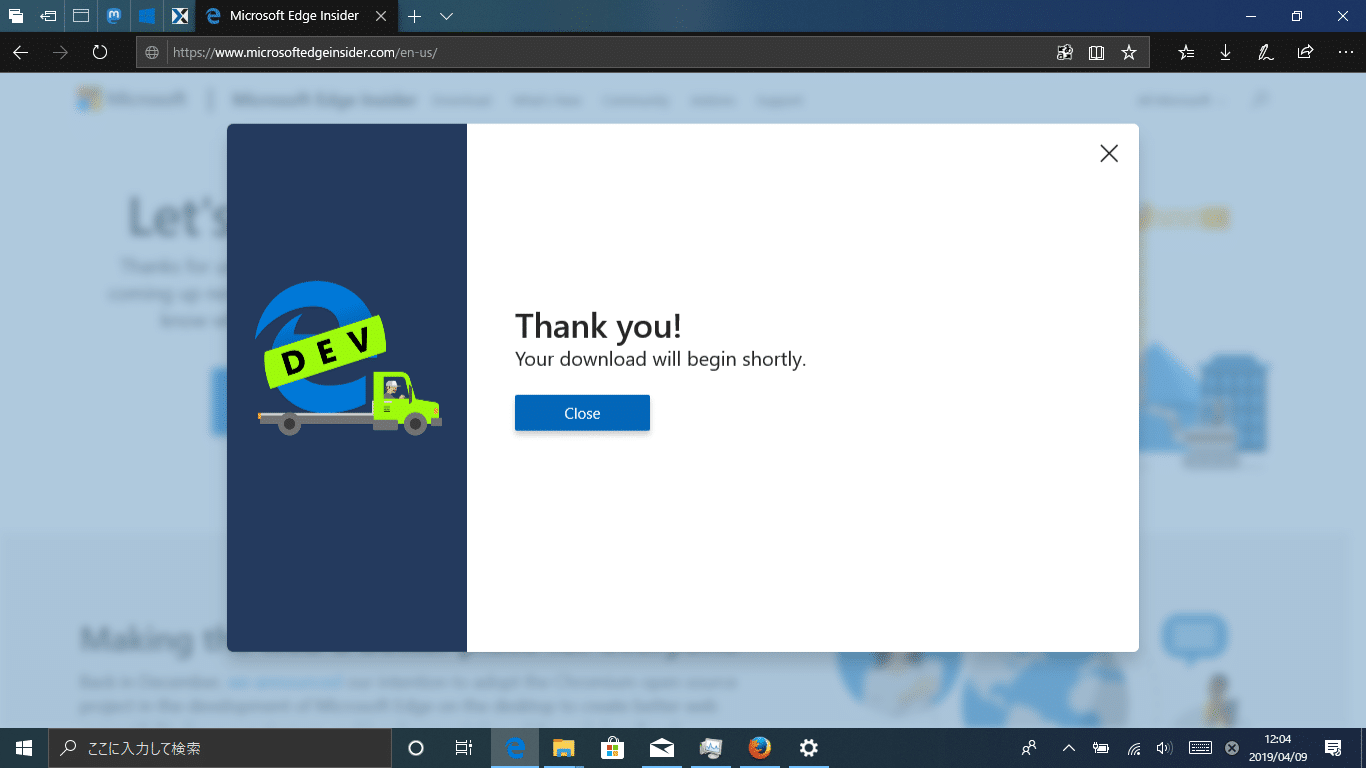Open Settings gear on the taskbar
Image resolution: width=1366 pixels, height=768 pixels.
click(x=809, y=748)
